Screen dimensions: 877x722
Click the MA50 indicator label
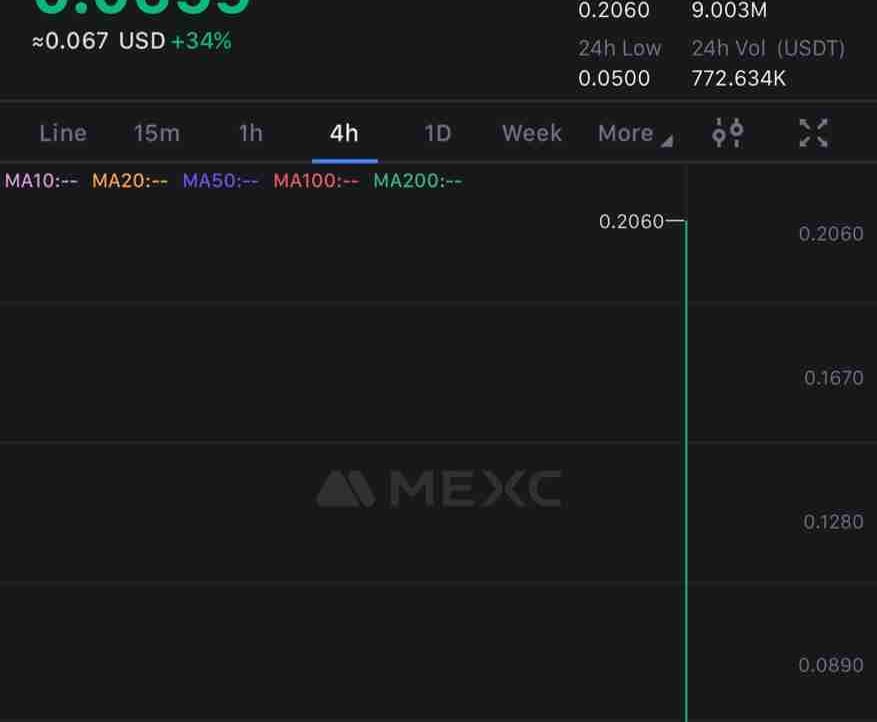tap(220, 181)
